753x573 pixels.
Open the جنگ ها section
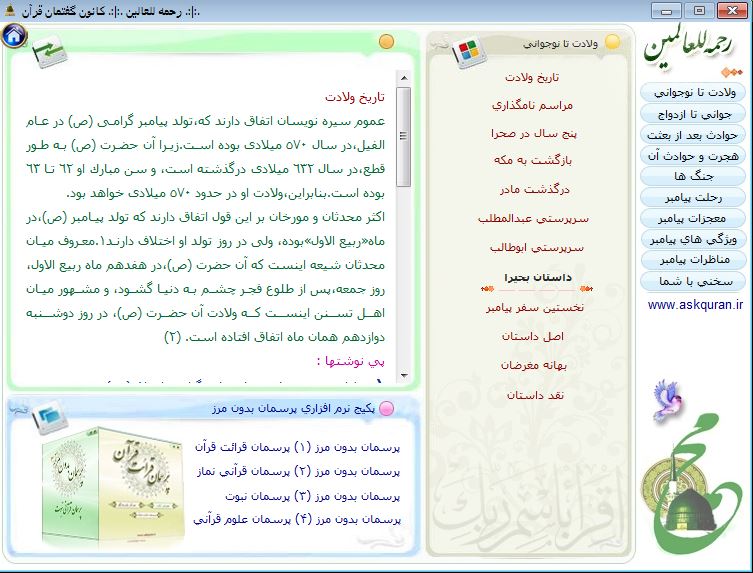pyautogui.click(x=693, y=176)
